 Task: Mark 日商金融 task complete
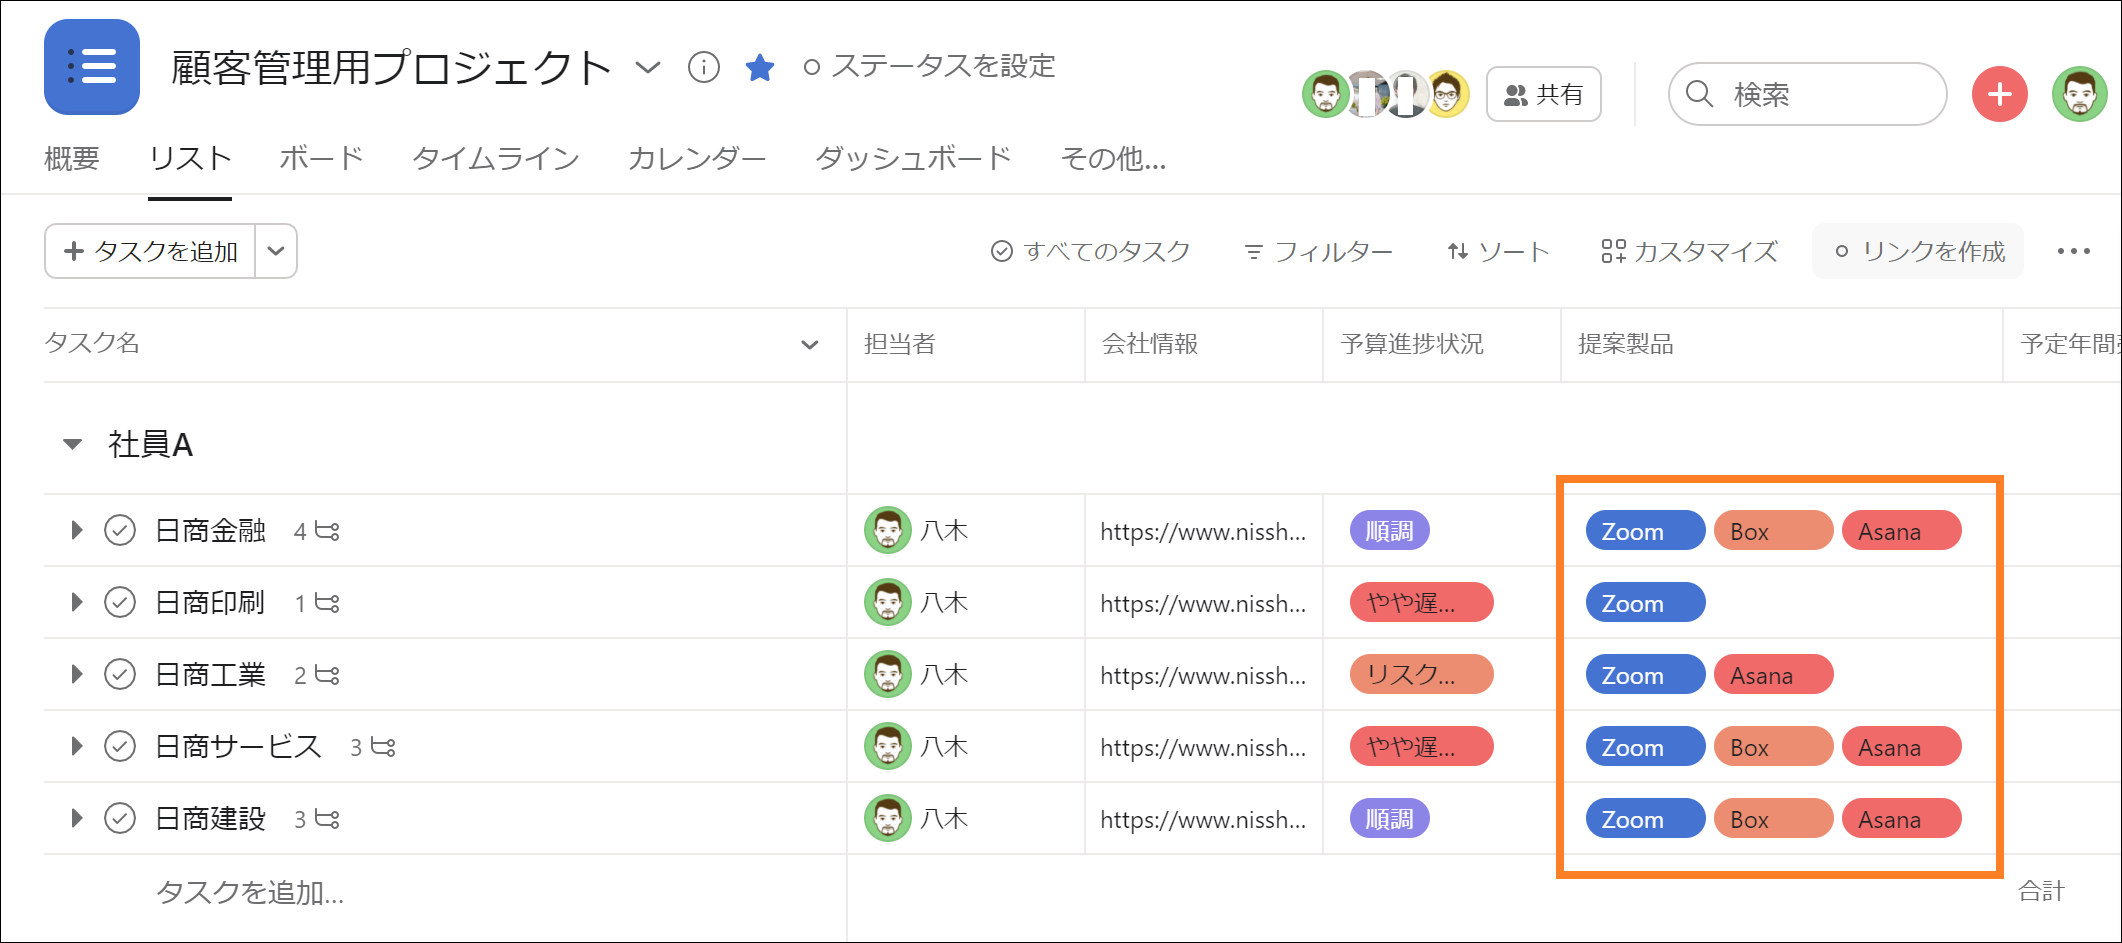tap(120, 530)
